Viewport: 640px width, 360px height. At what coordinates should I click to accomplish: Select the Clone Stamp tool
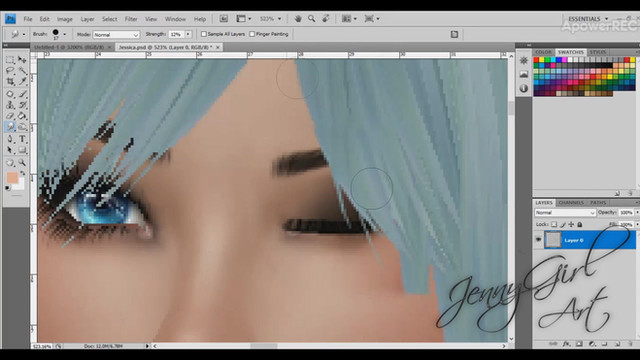tap(10, 105)
